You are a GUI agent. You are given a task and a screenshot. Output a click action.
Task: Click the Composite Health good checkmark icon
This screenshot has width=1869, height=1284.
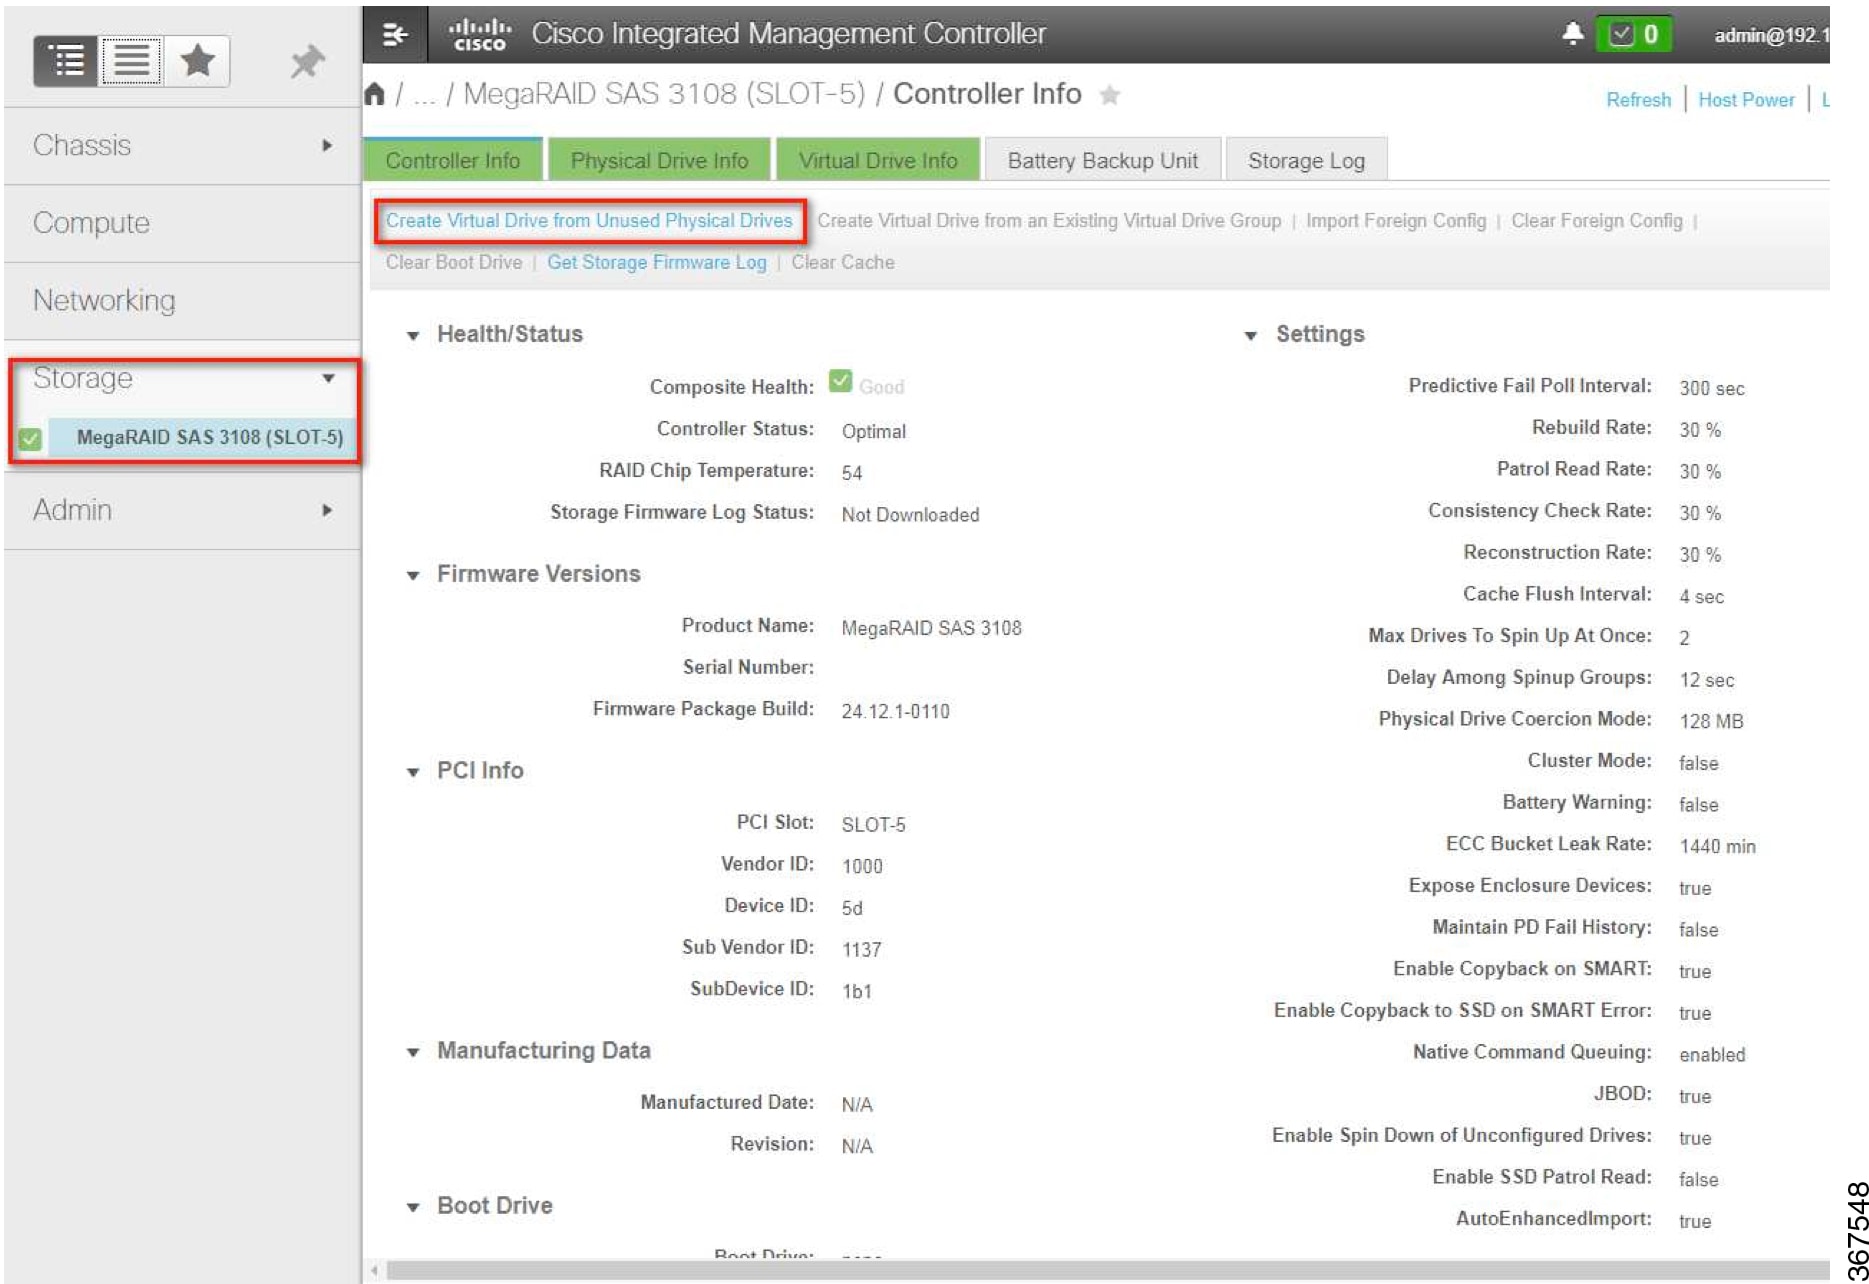[x=840, y=382]
